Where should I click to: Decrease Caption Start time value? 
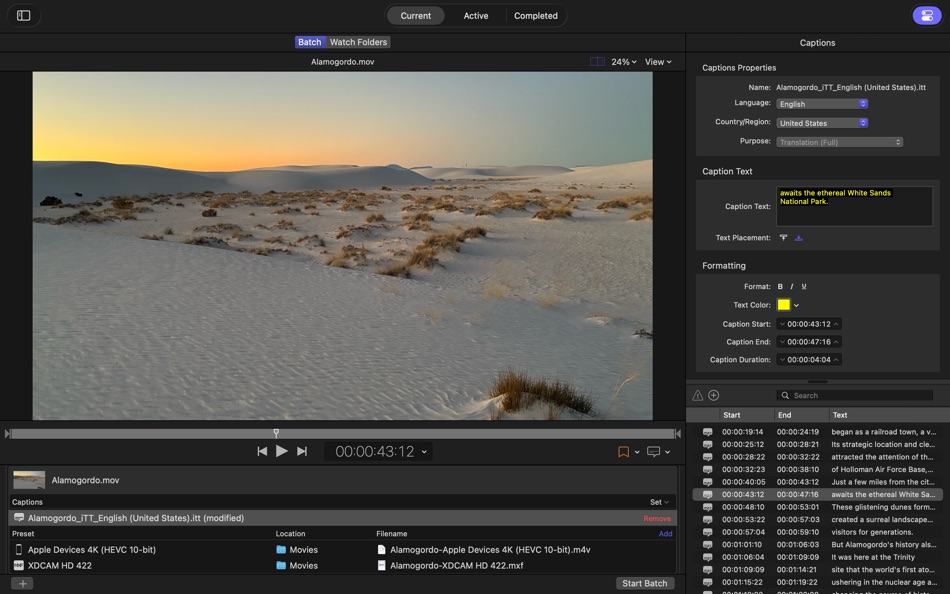click(x=782, y=324)
